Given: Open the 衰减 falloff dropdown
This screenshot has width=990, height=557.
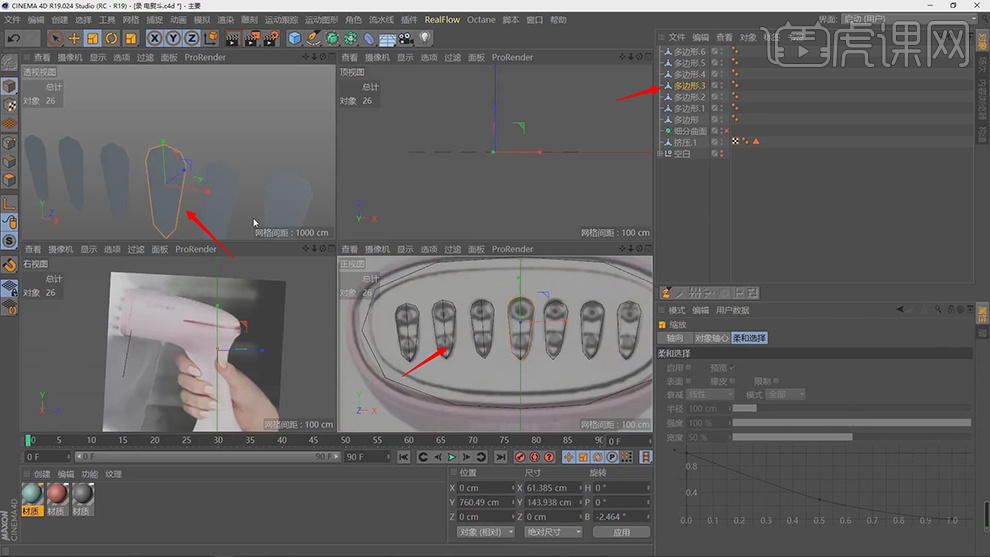Looking at the screenshot, I should point(711,394).
